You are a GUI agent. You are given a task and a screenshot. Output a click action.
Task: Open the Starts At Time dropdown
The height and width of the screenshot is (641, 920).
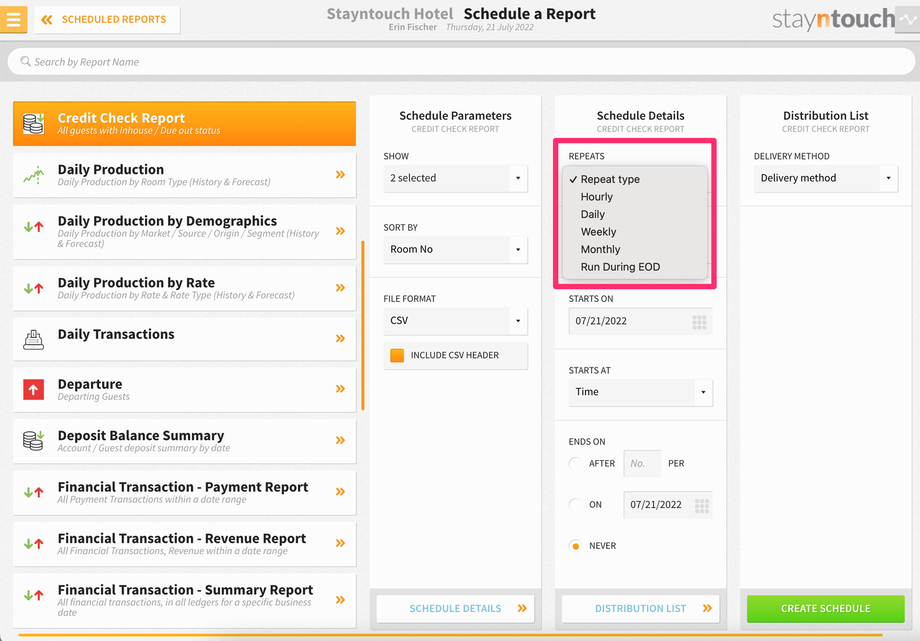[x=640, y=392]
